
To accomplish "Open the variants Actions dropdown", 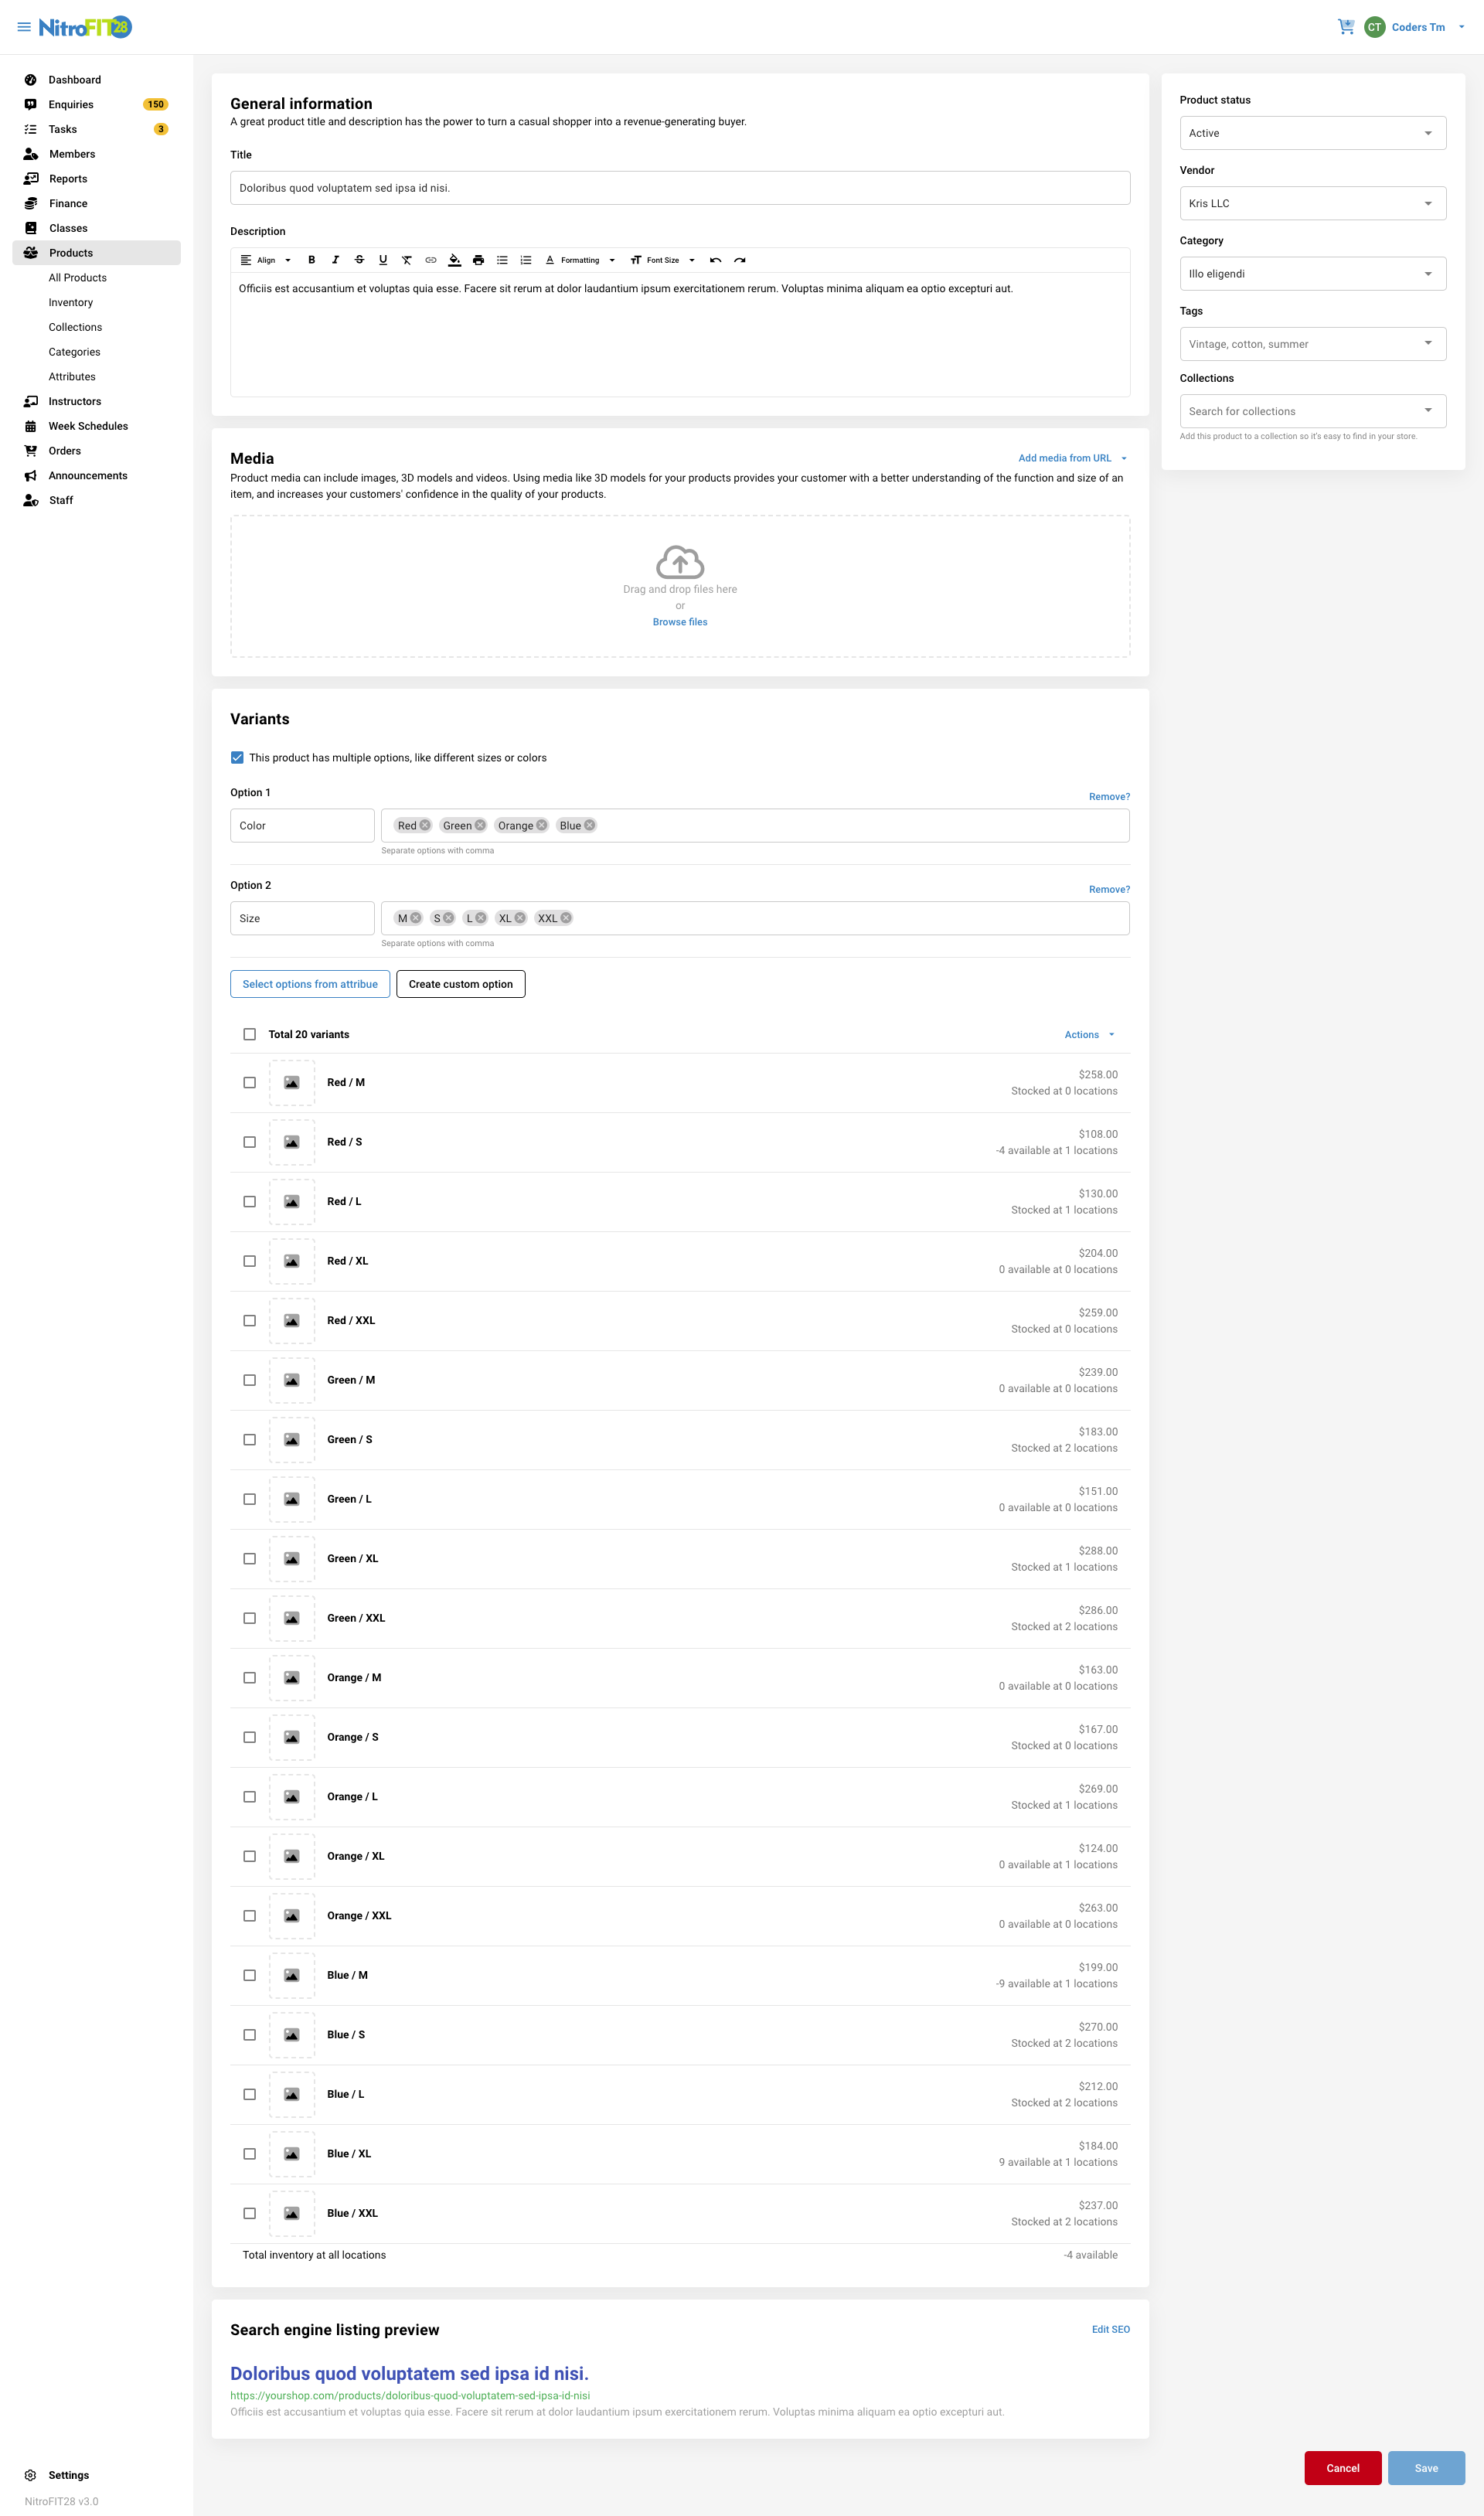I will 1089,1035.
